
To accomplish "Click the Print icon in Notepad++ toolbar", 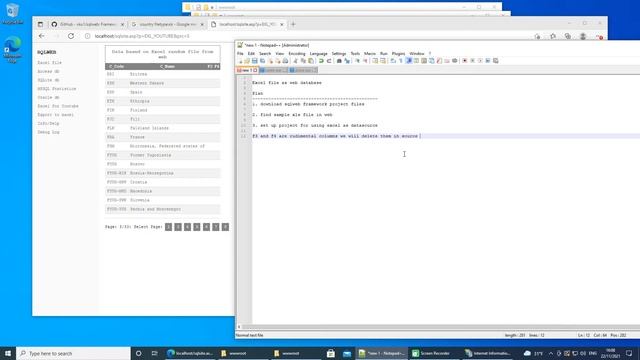I will pyautogui.click(x=285, y=61).
